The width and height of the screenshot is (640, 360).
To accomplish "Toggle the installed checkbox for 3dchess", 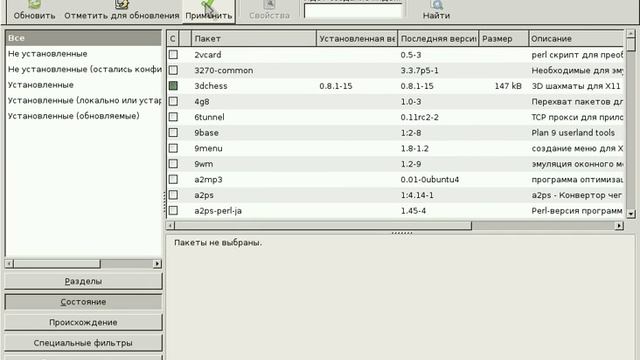I will pyautogui.click(x=173, y=86).
